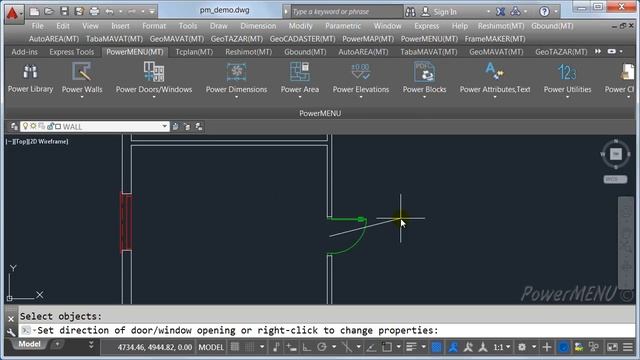Click the ViewCube top face

coord(616,154)
